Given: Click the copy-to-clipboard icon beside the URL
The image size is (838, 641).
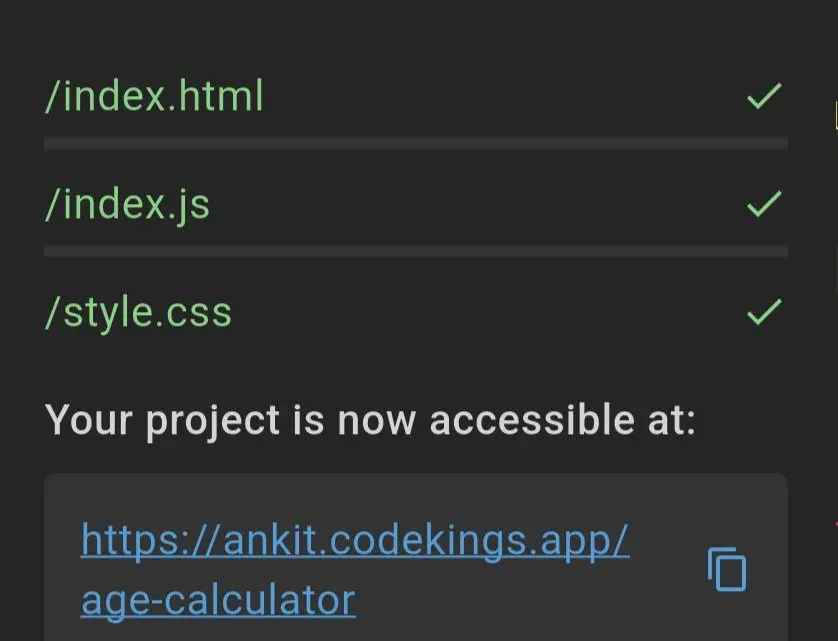Looking at the screenshot, I should click(x=726, y=569).
